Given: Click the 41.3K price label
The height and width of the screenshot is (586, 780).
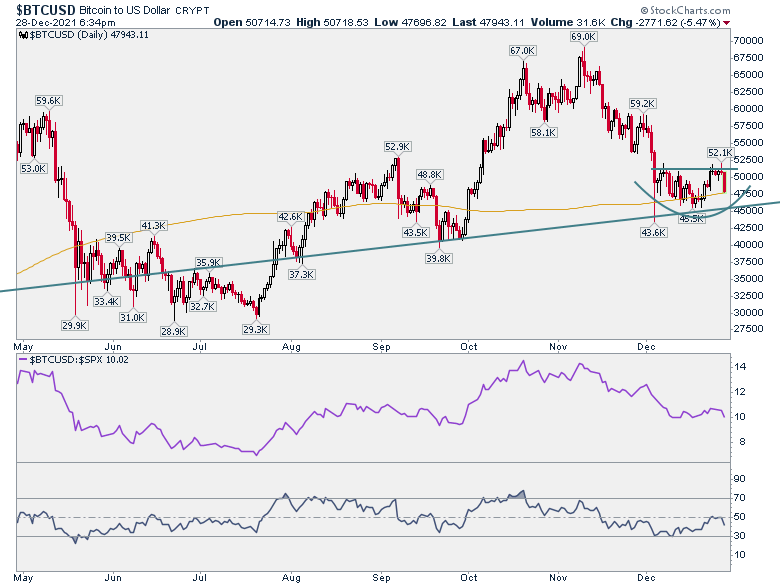Looking at the screenshot, I should [154, 226].
